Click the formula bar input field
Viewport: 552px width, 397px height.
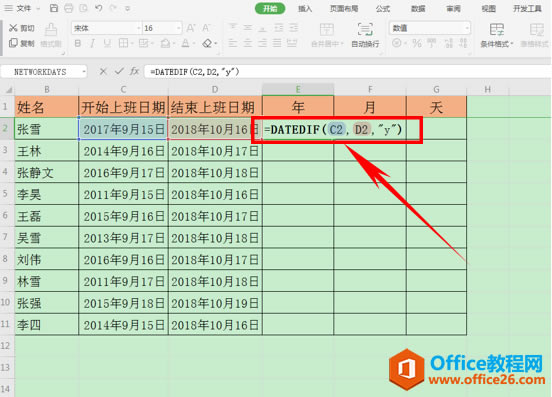347,72
